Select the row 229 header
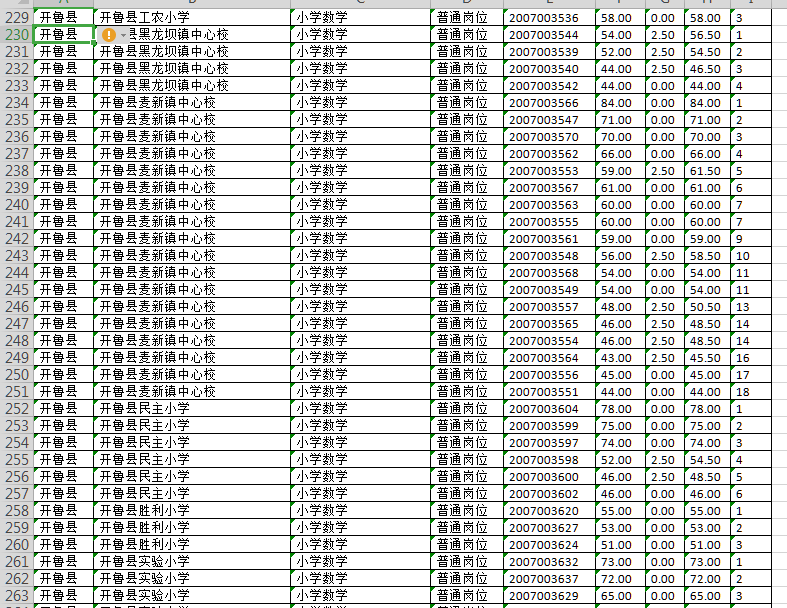Image resolution: width=787 pixels, height=608 pixels. click(x=16, y=18)
